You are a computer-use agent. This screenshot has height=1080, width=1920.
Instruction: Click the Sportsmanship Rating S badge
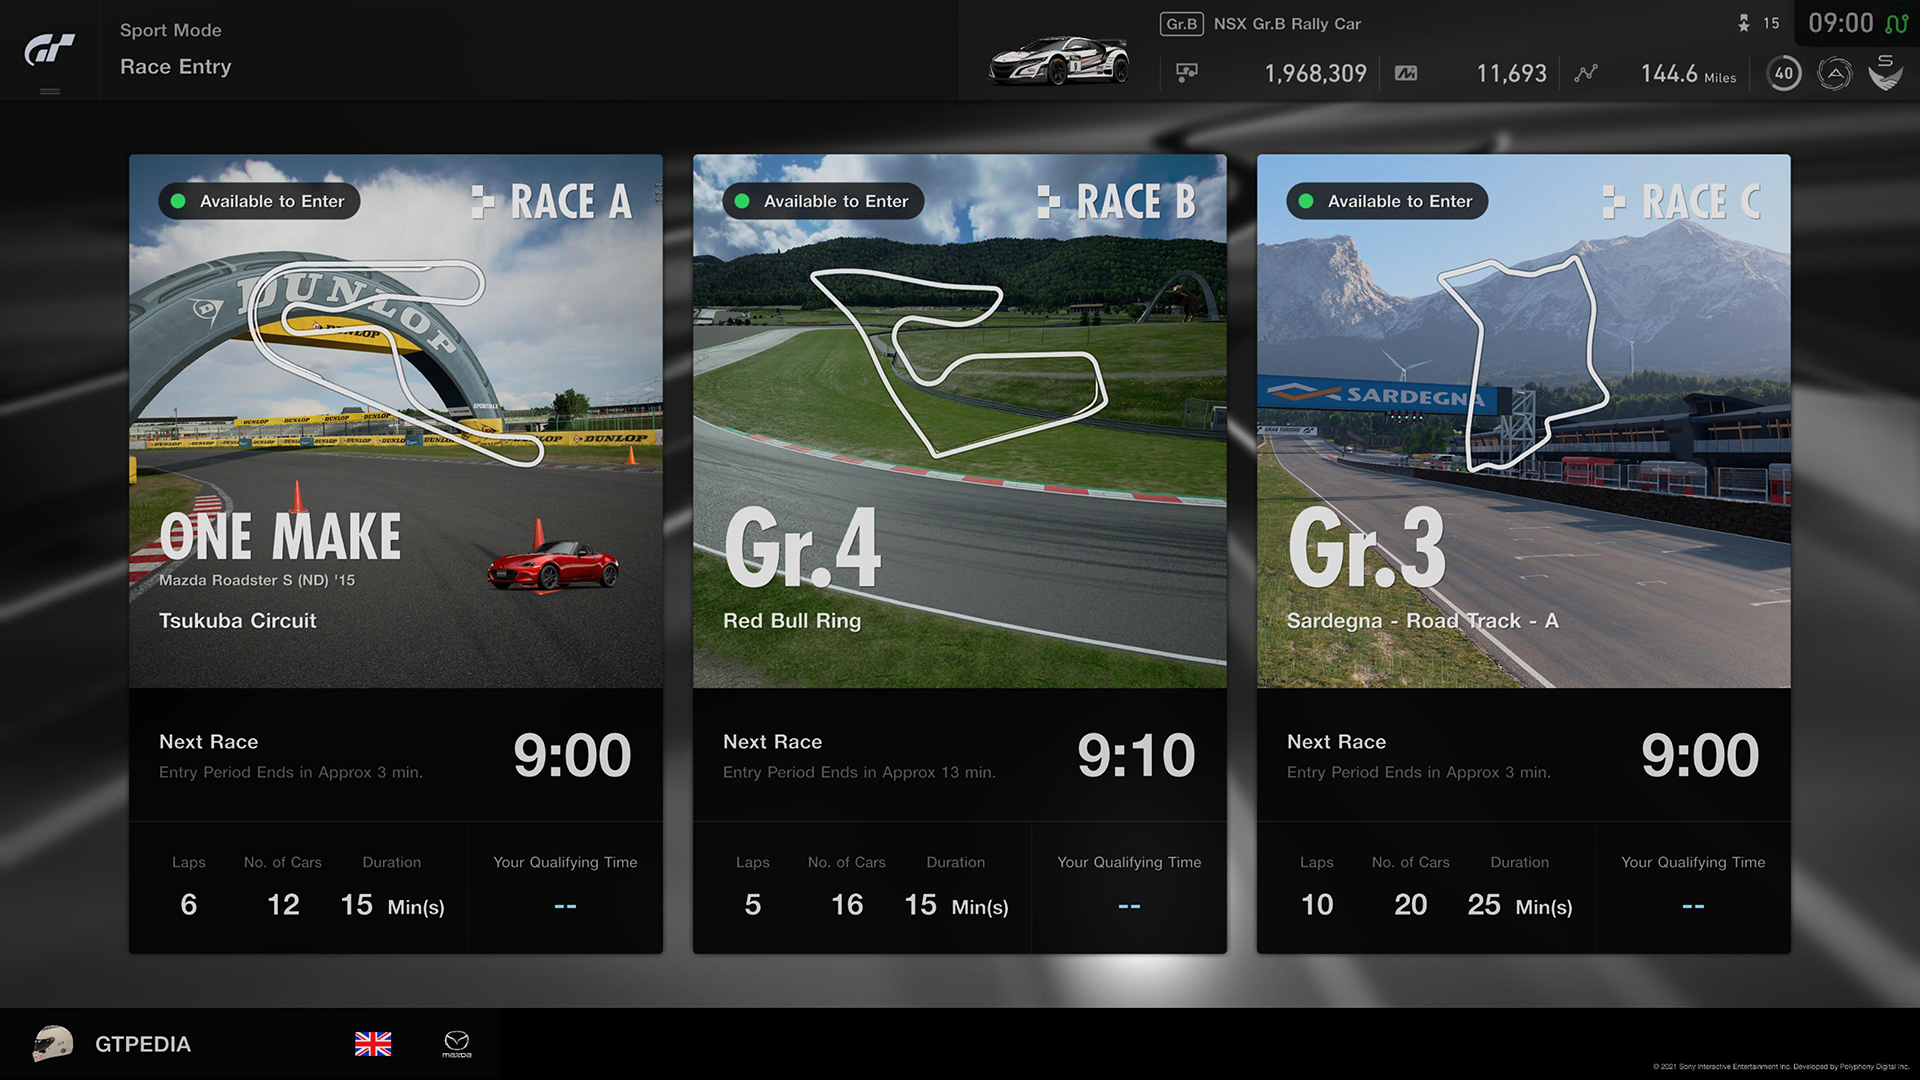(1886, 72)
